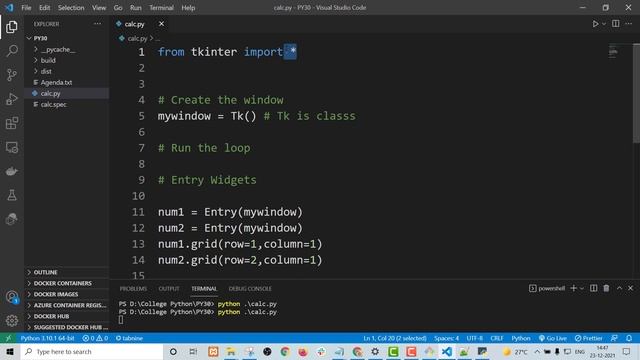Open Remote Explorer view
The image size is (640, 360).
tap(12, 147)
